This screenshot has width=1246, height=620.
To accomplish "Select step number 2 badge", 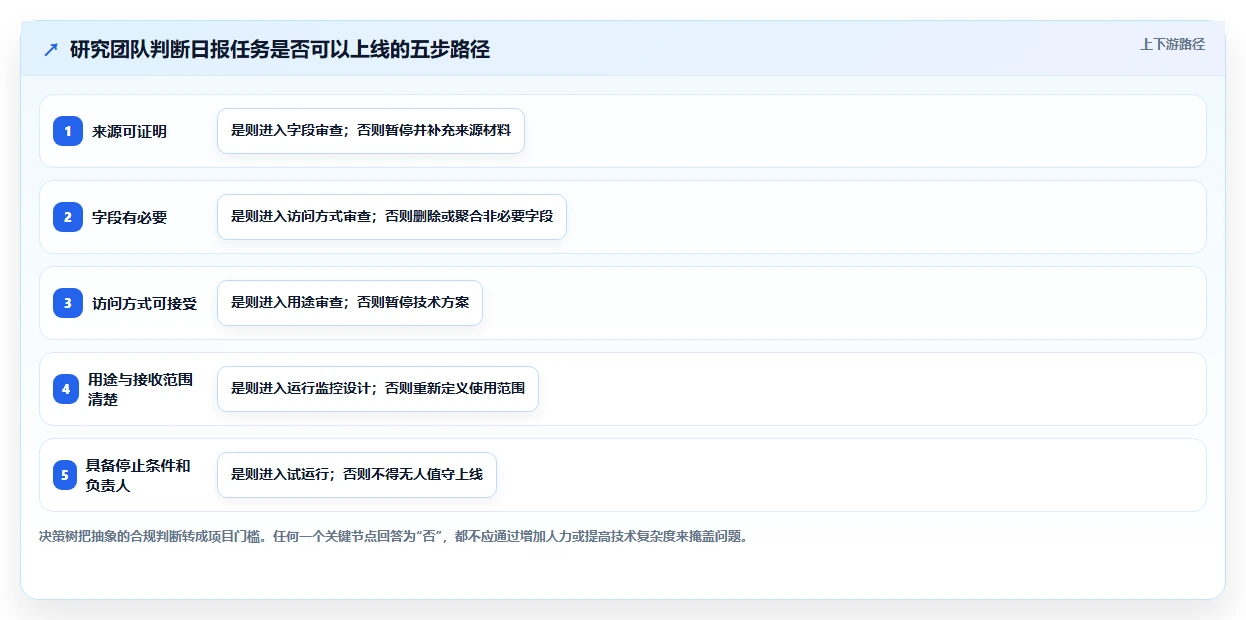I will 67,217.
